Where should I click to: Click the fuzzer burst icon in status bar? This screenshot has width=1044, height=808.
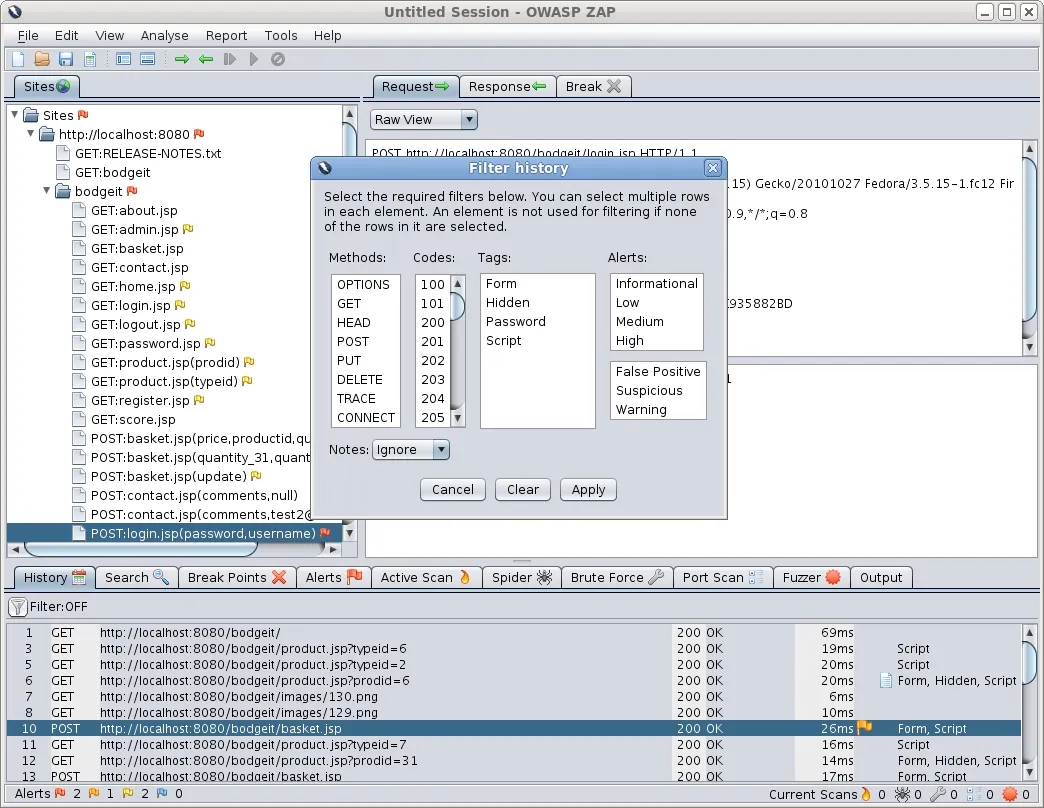pyautogui.click(x=1009, y=793)
